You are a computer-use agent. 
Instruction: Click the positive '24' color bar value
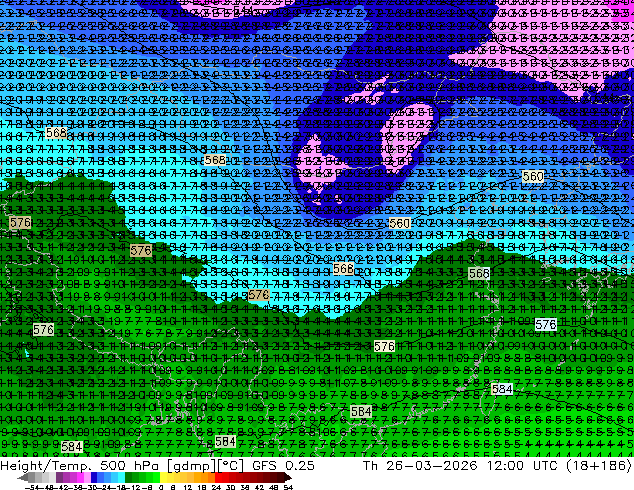[x=216, y=488]
